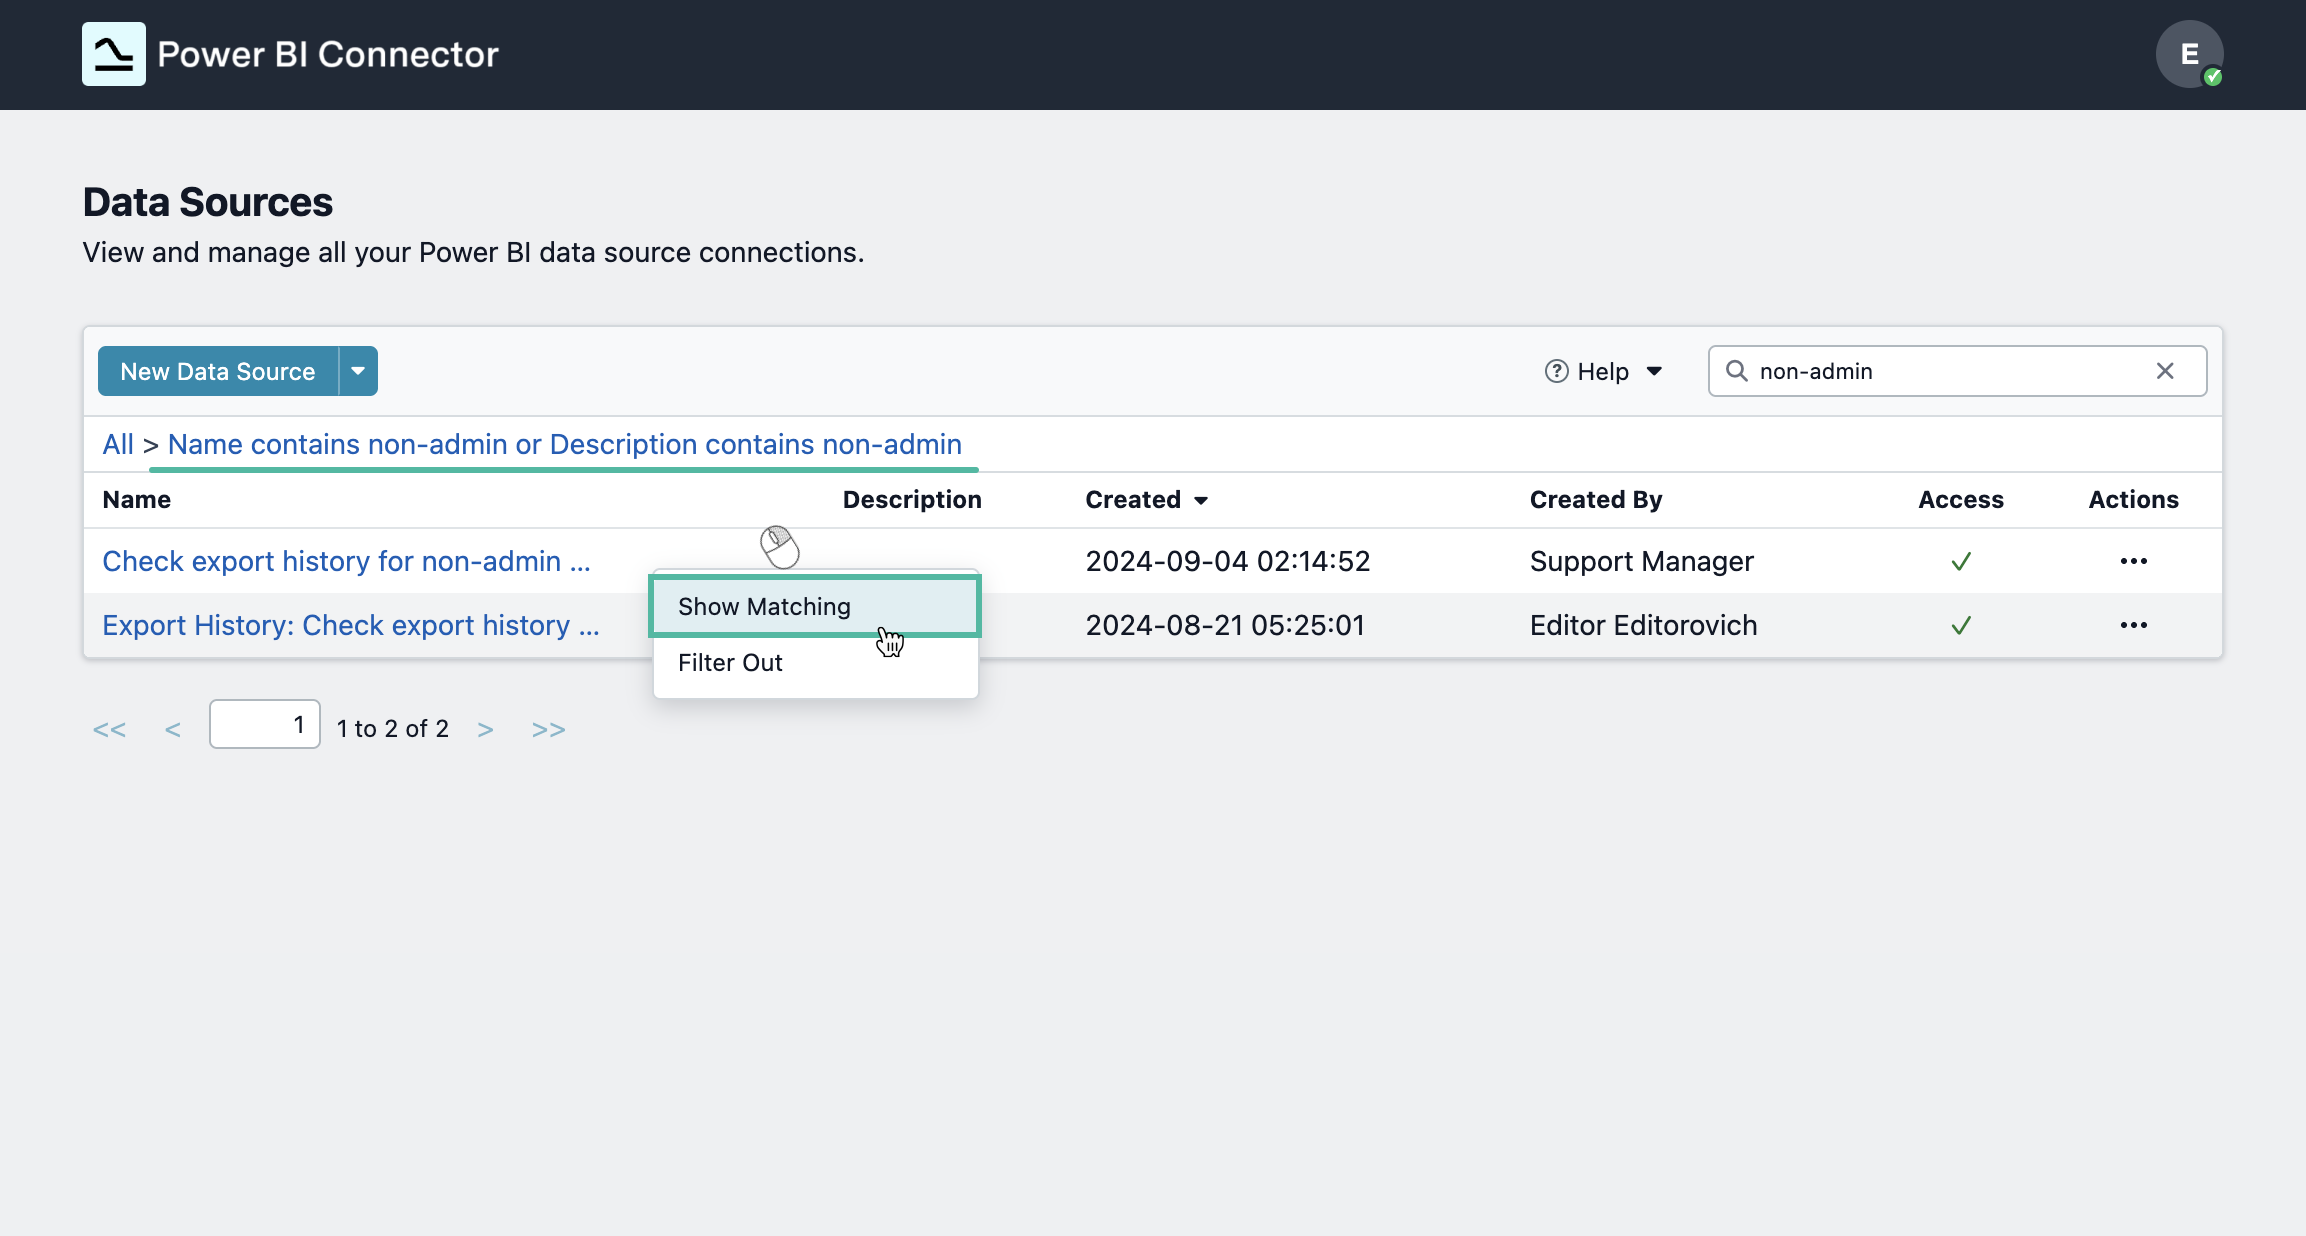Click the Created By column header
This screenshot has height=1236, width=2306.
1596,499
